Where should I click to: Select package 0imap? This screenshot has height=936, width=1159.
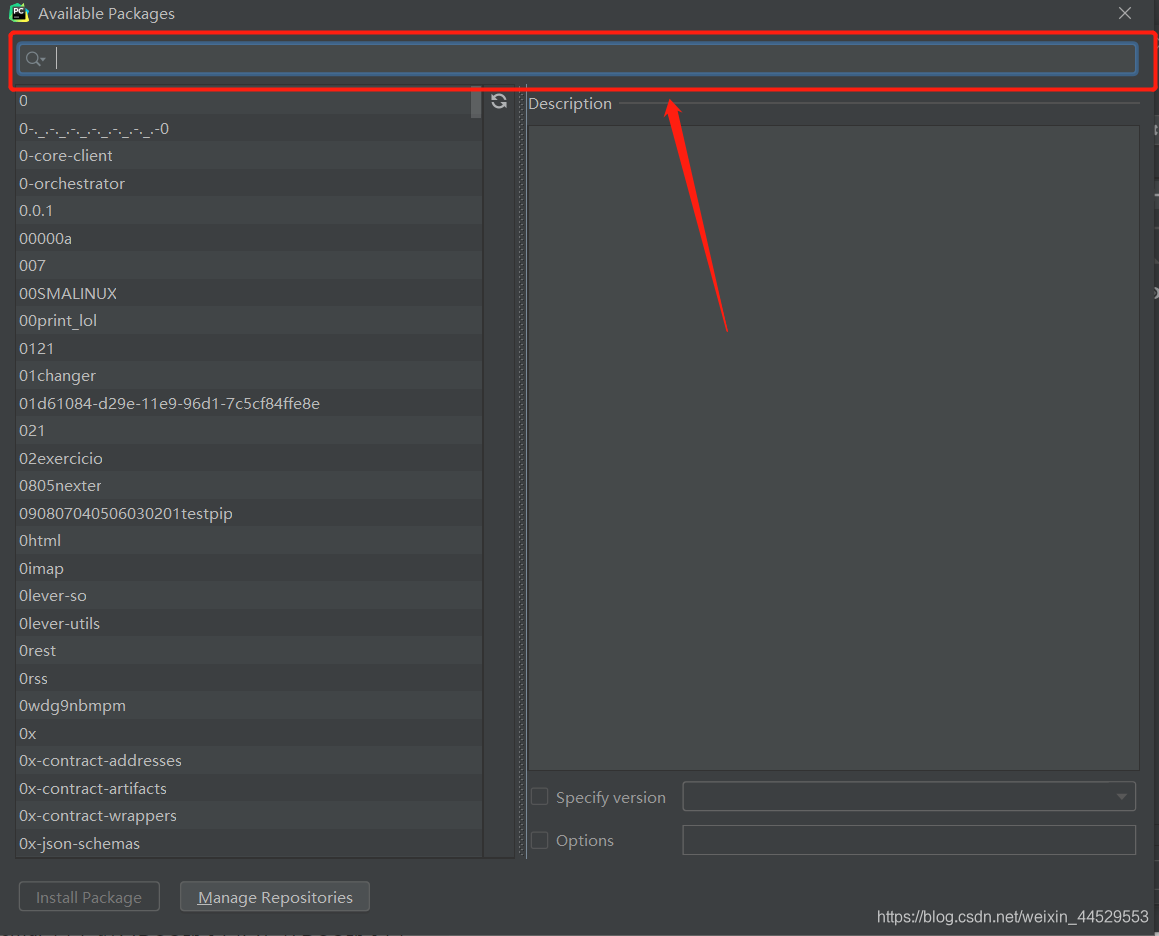pos(249,568)
